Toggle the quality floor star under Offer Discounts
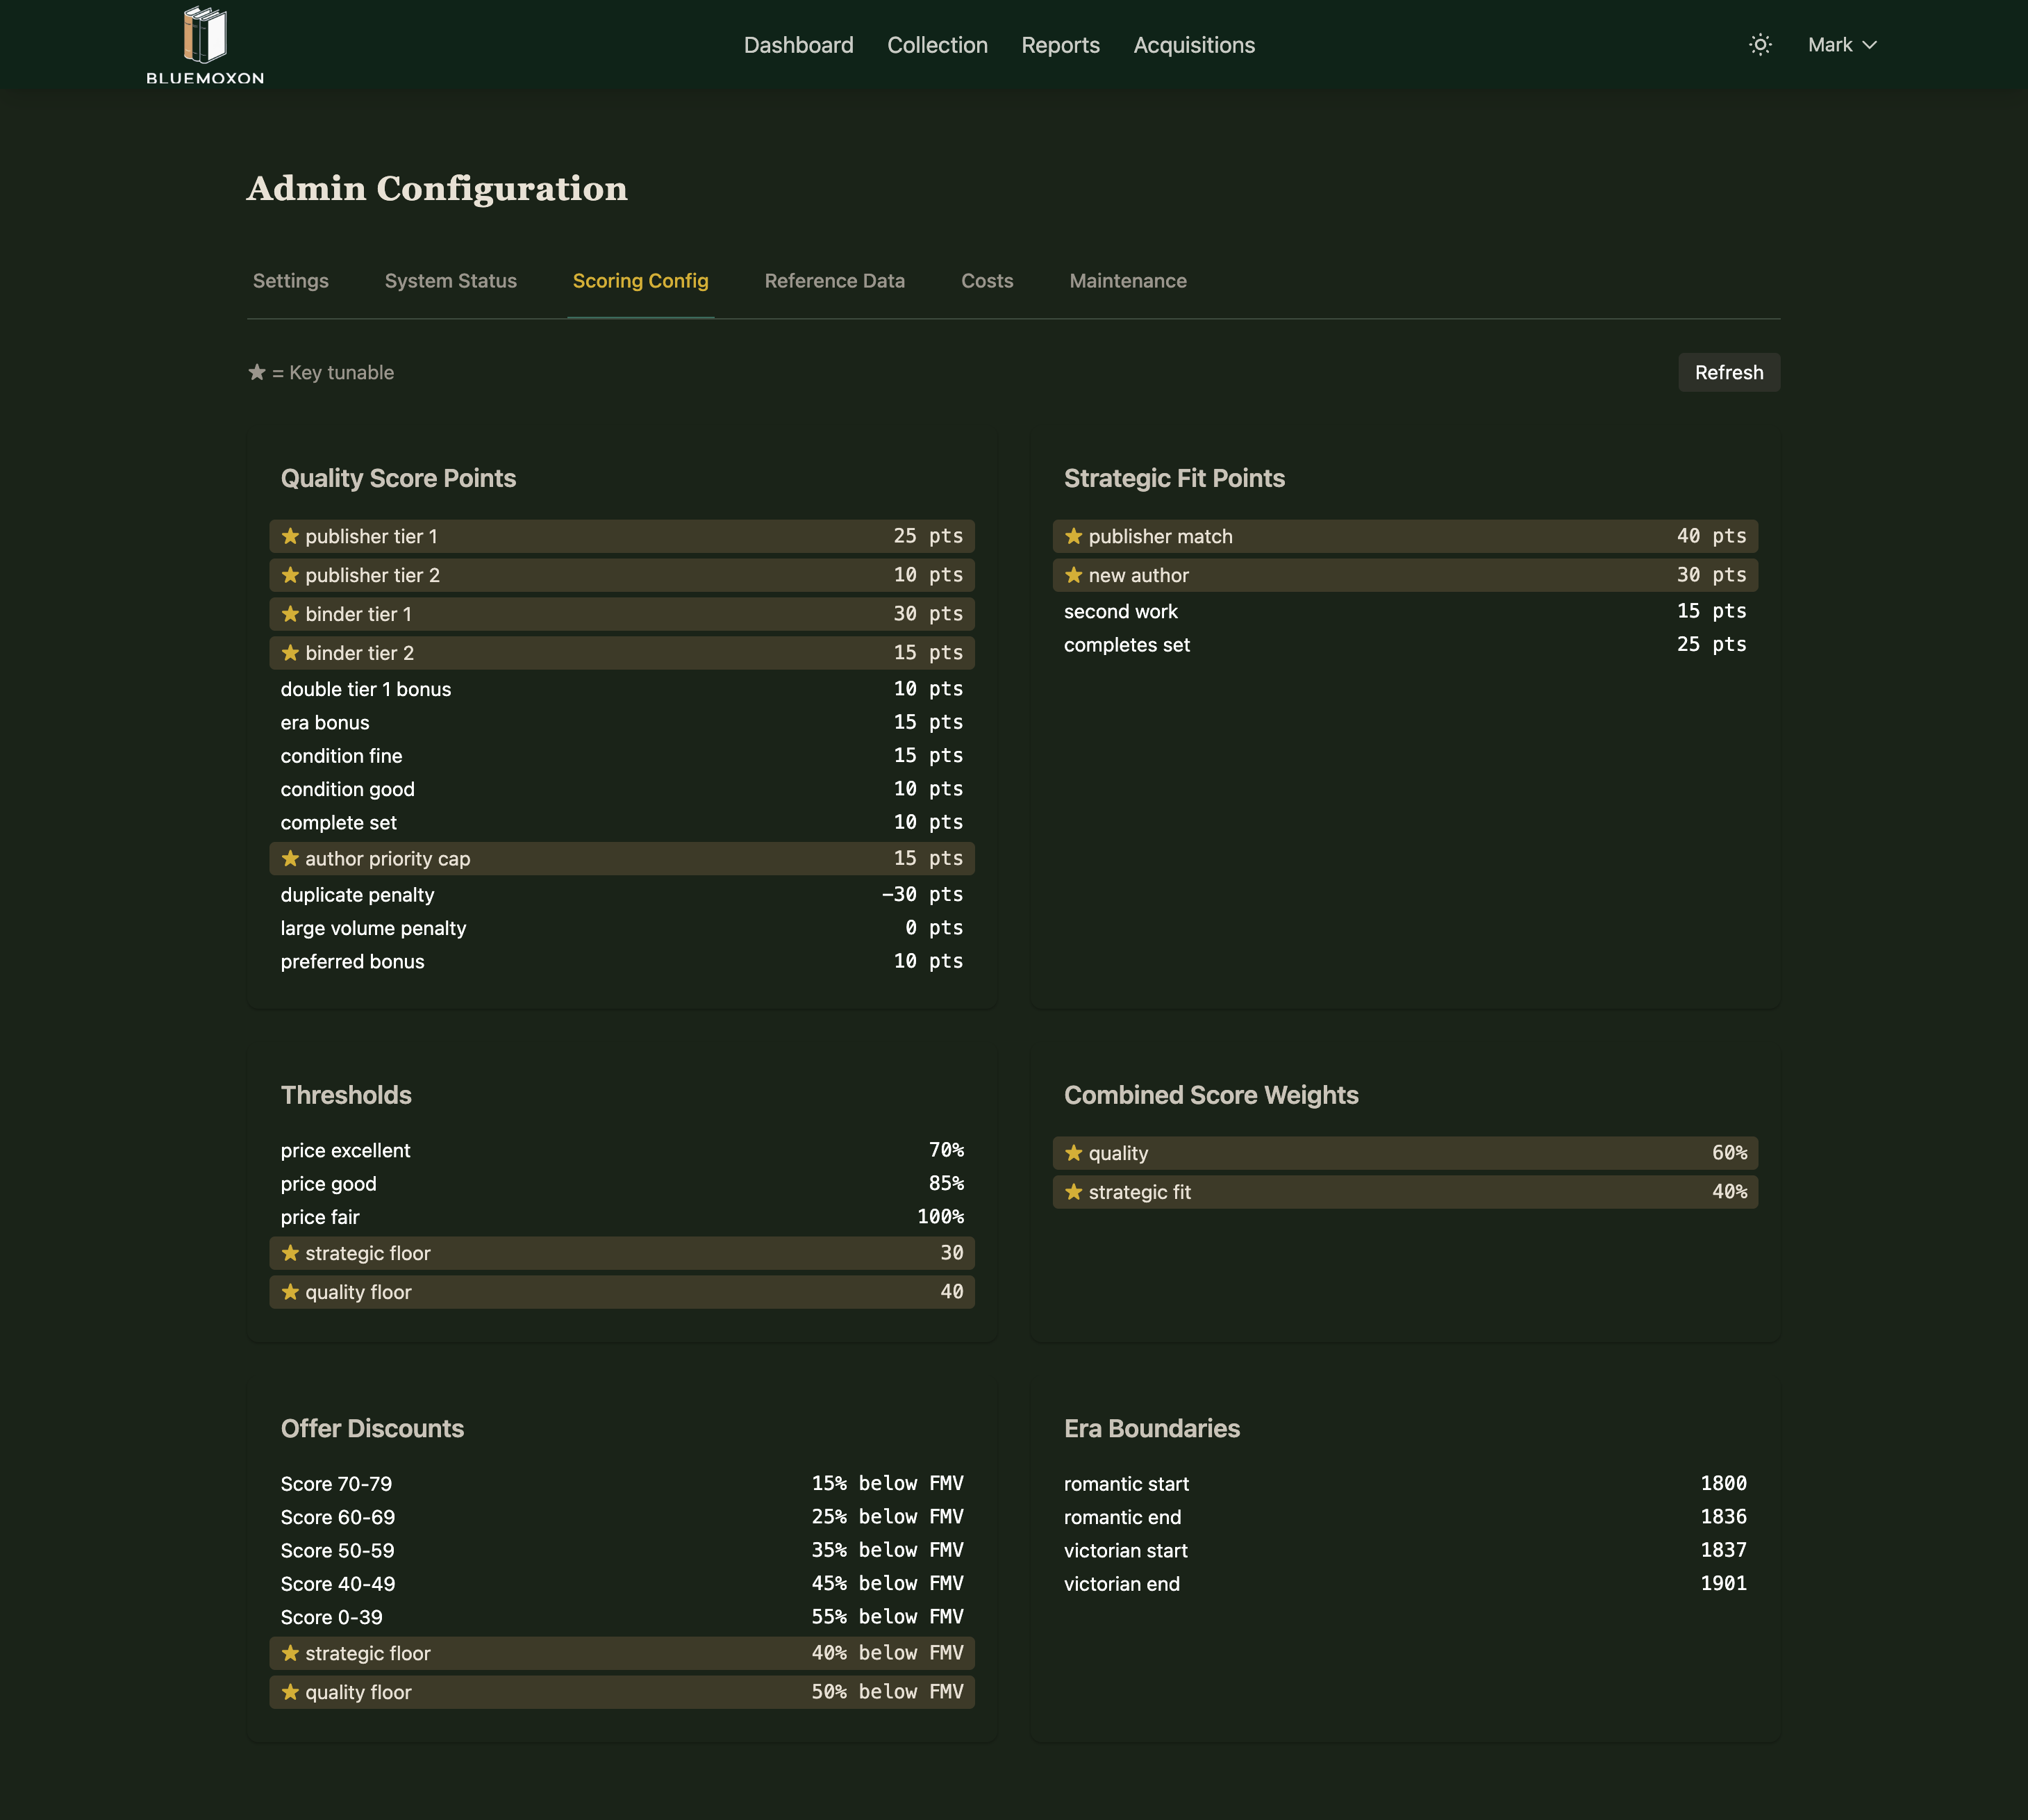This screenshot has height=1820, width=2028. click(290, 1691)
